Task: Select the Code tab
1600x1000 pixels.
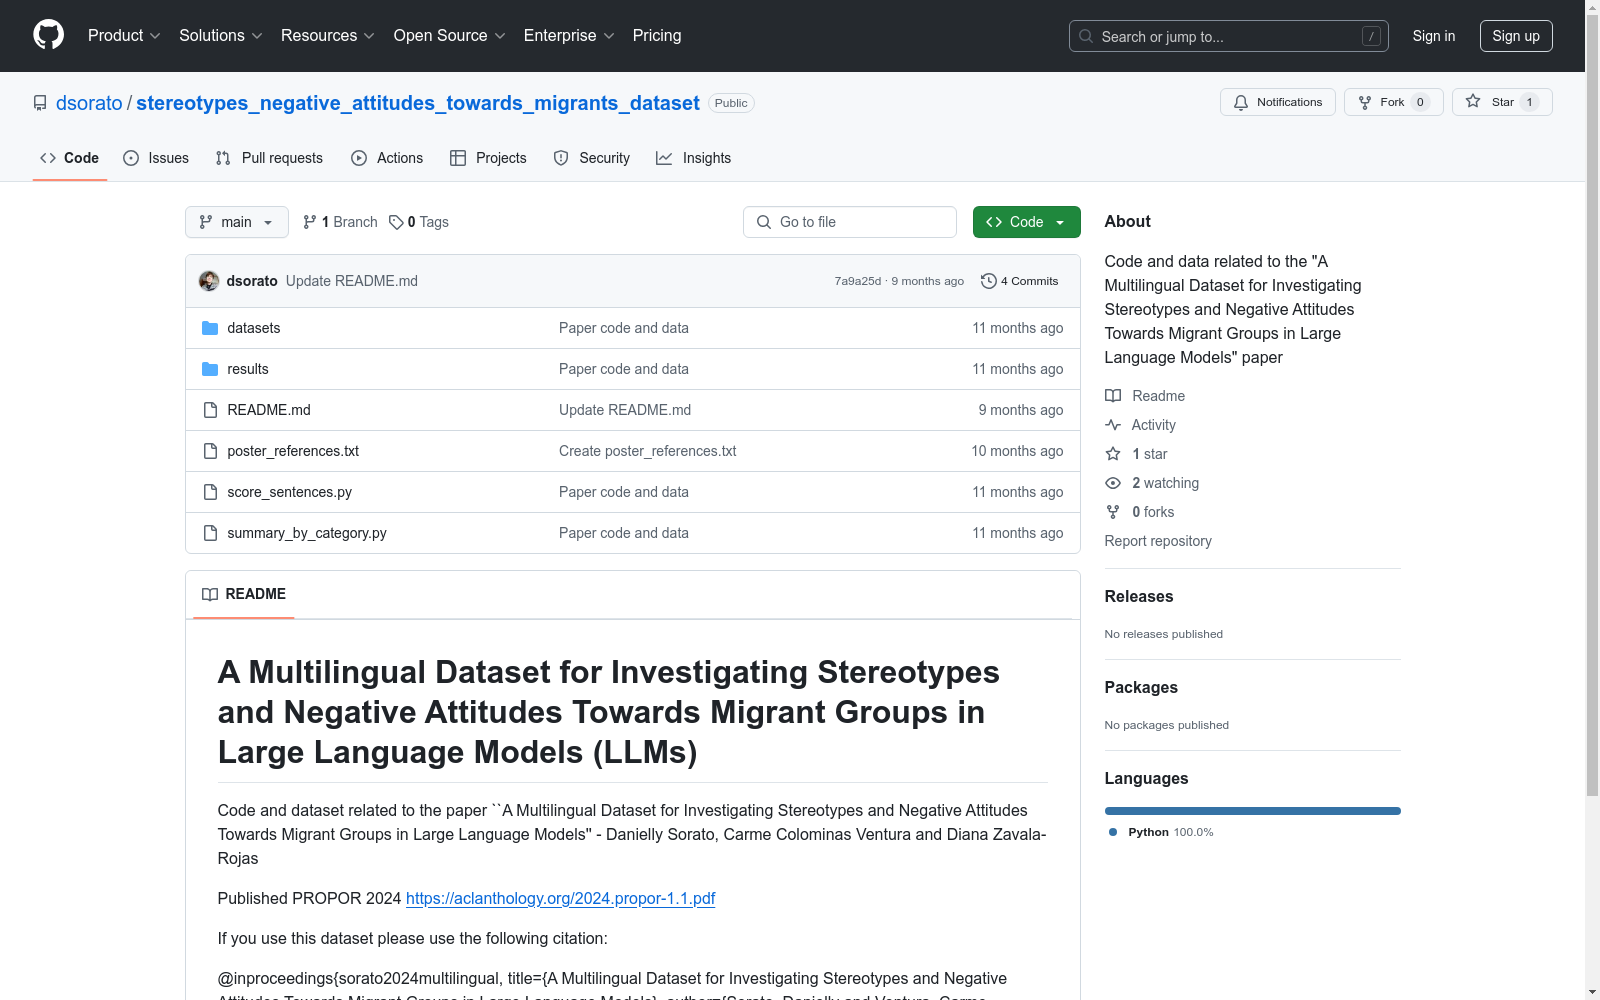Action: [x=70, y=158]
